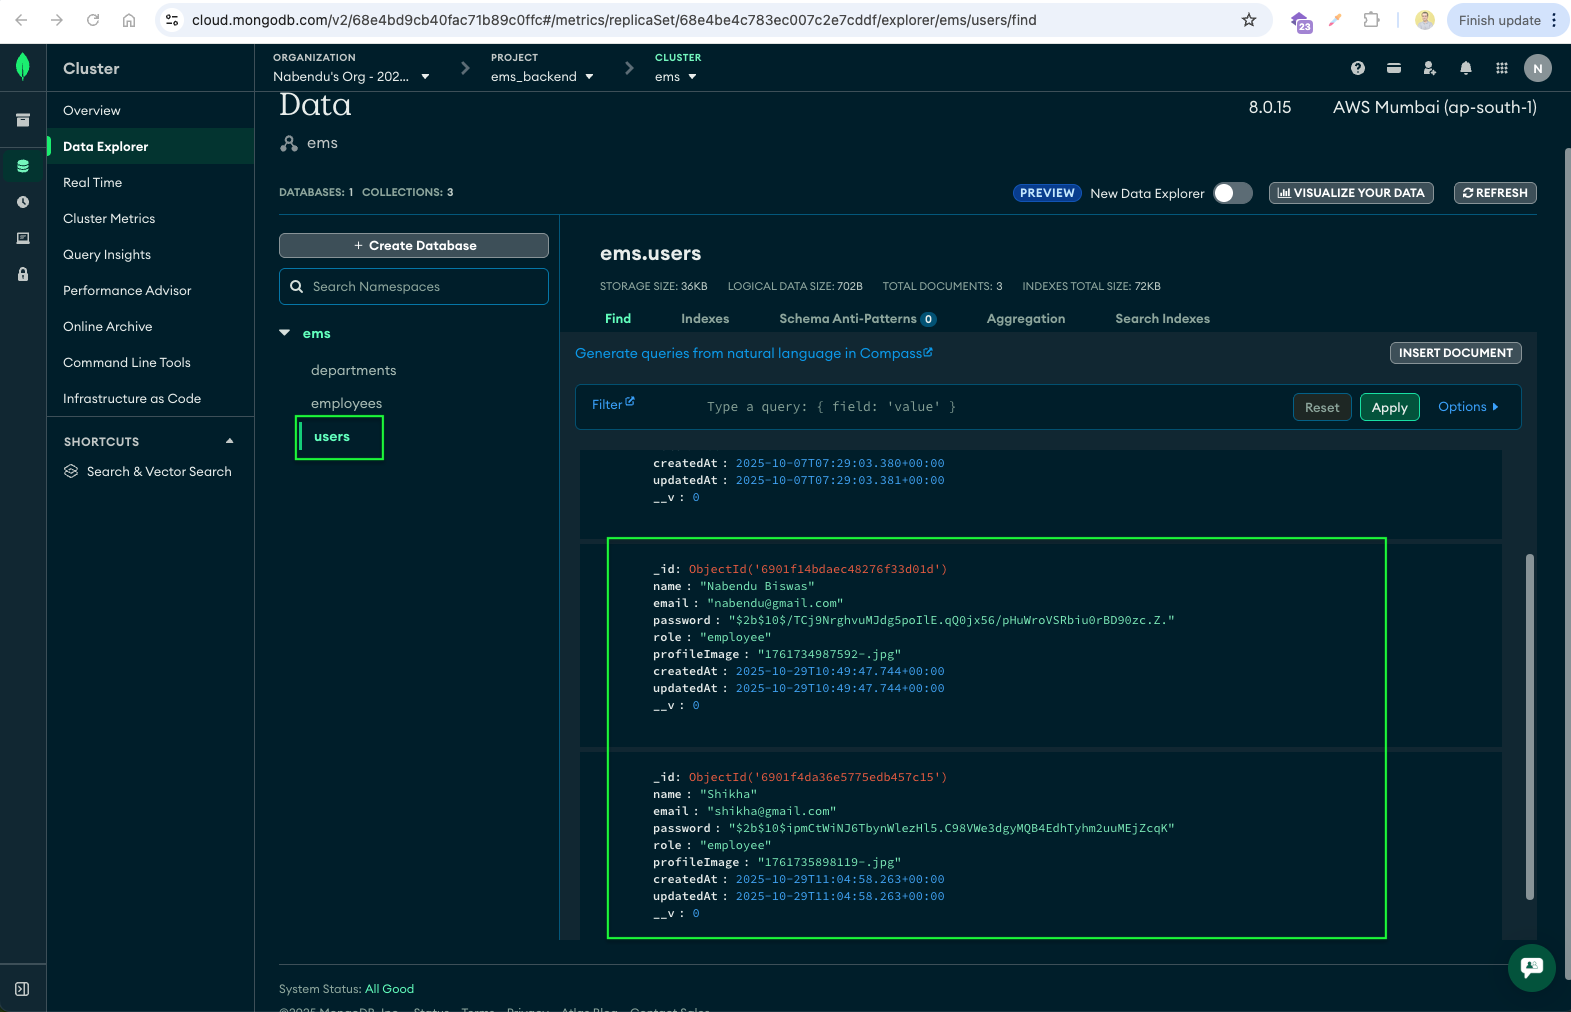Open the help question mark icon

pyautogui.click(x=1358, y=68)
